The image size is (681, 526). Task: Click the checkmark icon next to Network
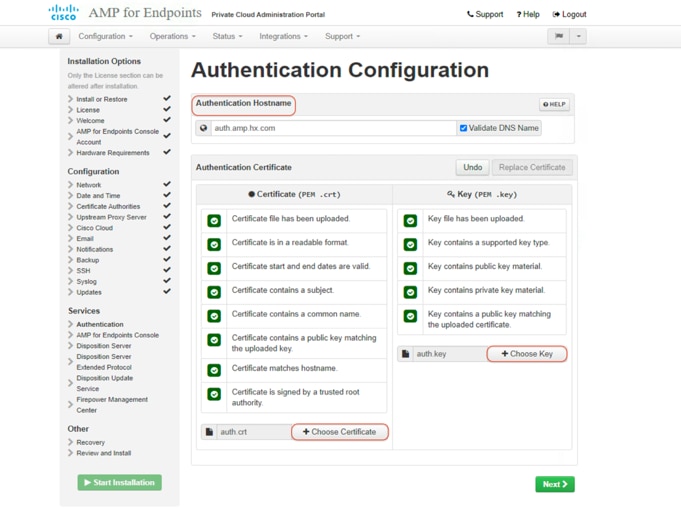[x=167, y=184]
